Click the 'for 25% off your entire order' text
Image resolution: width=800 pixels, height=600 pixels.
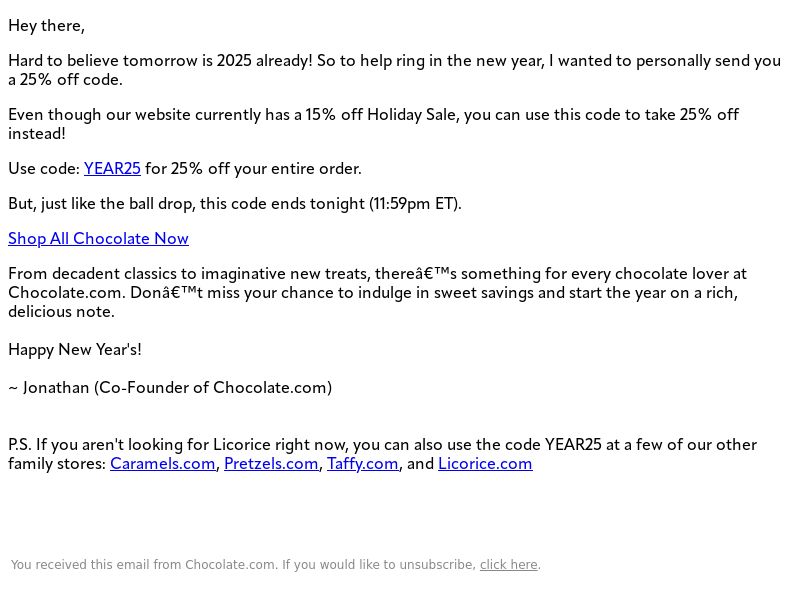pyautogui.click(x=253, y=168)
